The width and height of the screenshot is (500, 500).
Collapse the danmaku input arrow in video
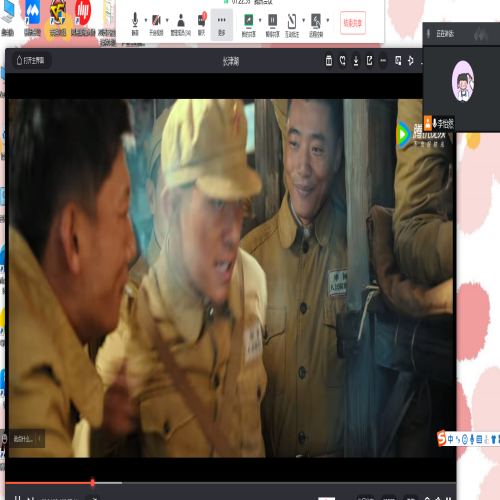39,439
